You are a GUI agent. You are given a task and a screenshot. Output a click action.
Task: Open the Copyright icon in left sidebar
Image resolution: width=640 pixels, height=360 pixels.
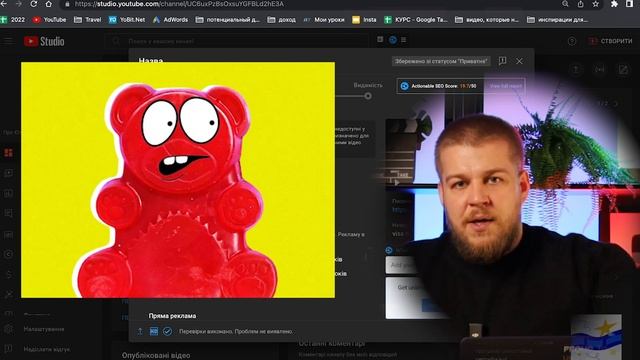click(x=9, y=254)
